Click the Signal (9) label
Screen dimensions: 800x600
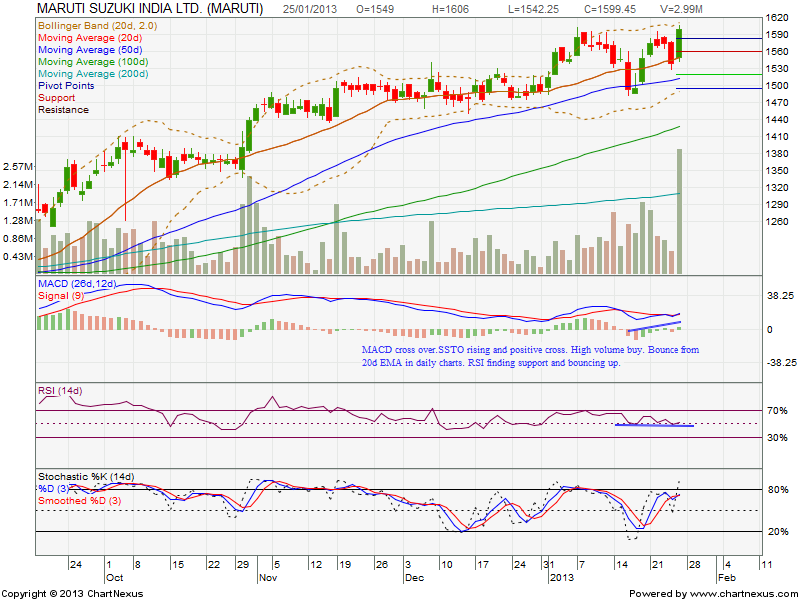[61, 295]
